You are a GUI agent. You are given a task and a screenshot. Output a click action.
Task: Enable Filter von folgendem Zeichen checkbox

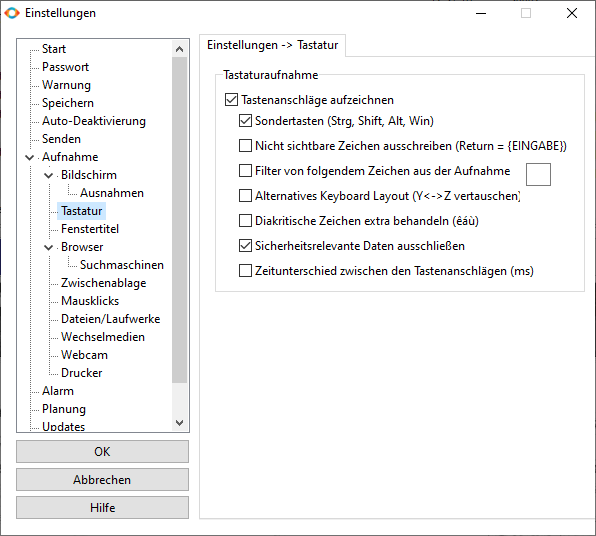245,171
